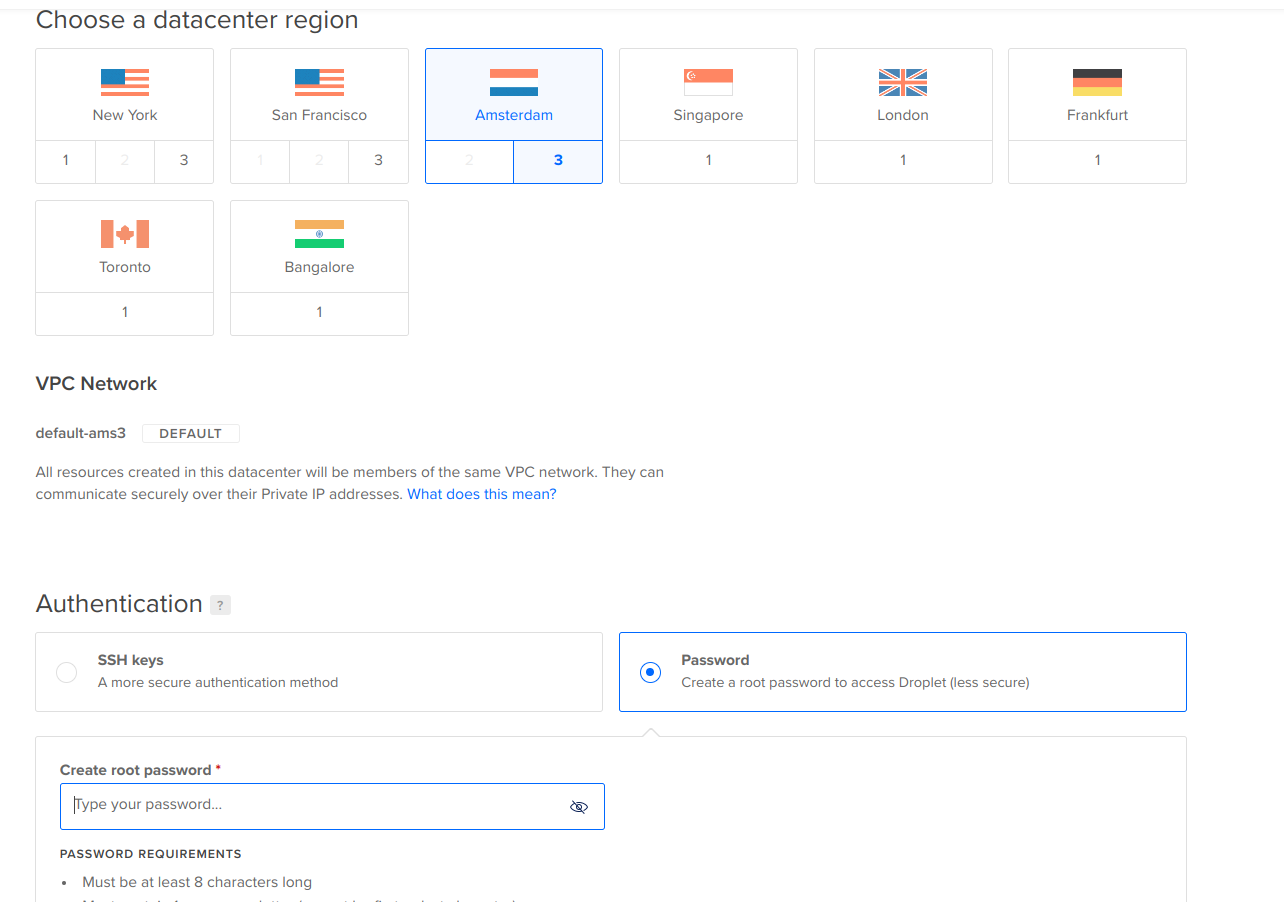Choose the Toronto Canadian flag icon
The width and height of the screenshot is (1284, 902).
[x=125, y=234]
